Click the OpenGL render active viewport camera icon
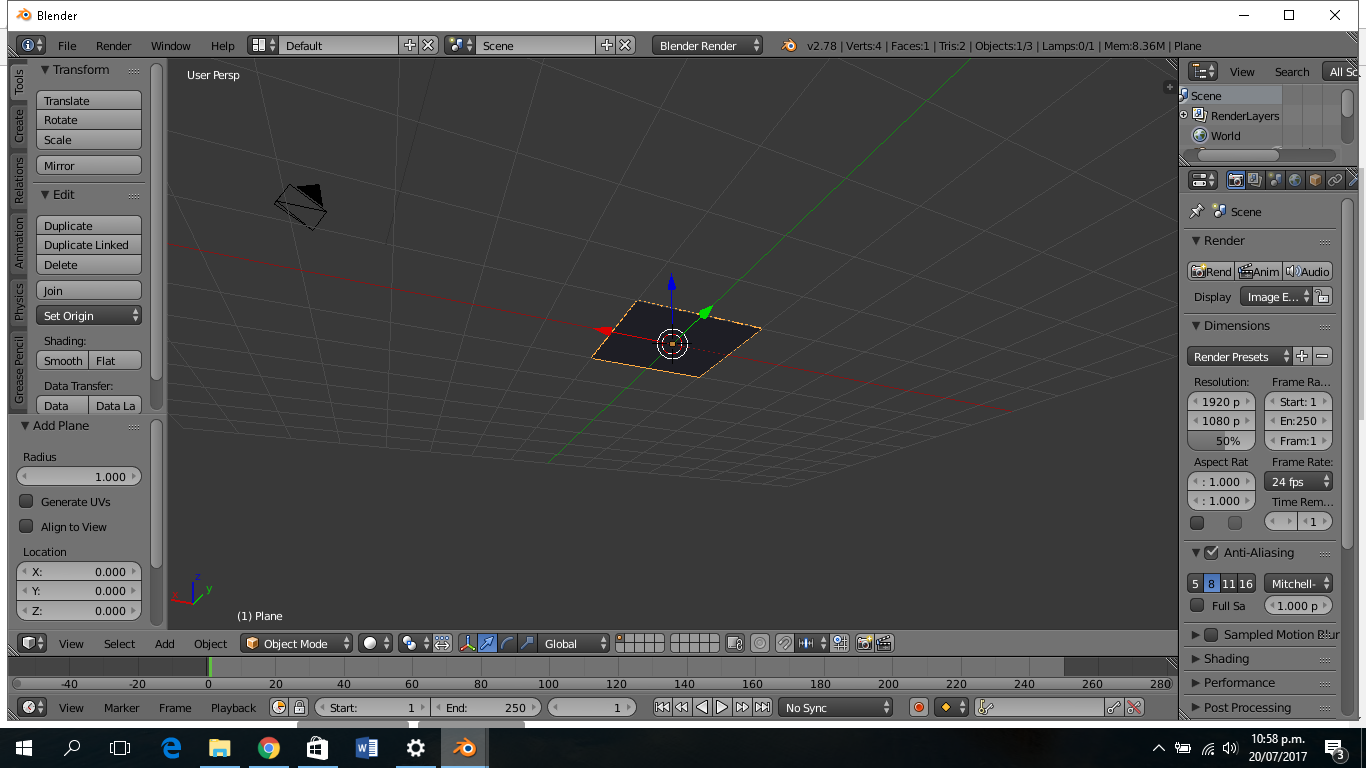The width and height of the screenshot is (1366, 768). (x=864, y=644)
